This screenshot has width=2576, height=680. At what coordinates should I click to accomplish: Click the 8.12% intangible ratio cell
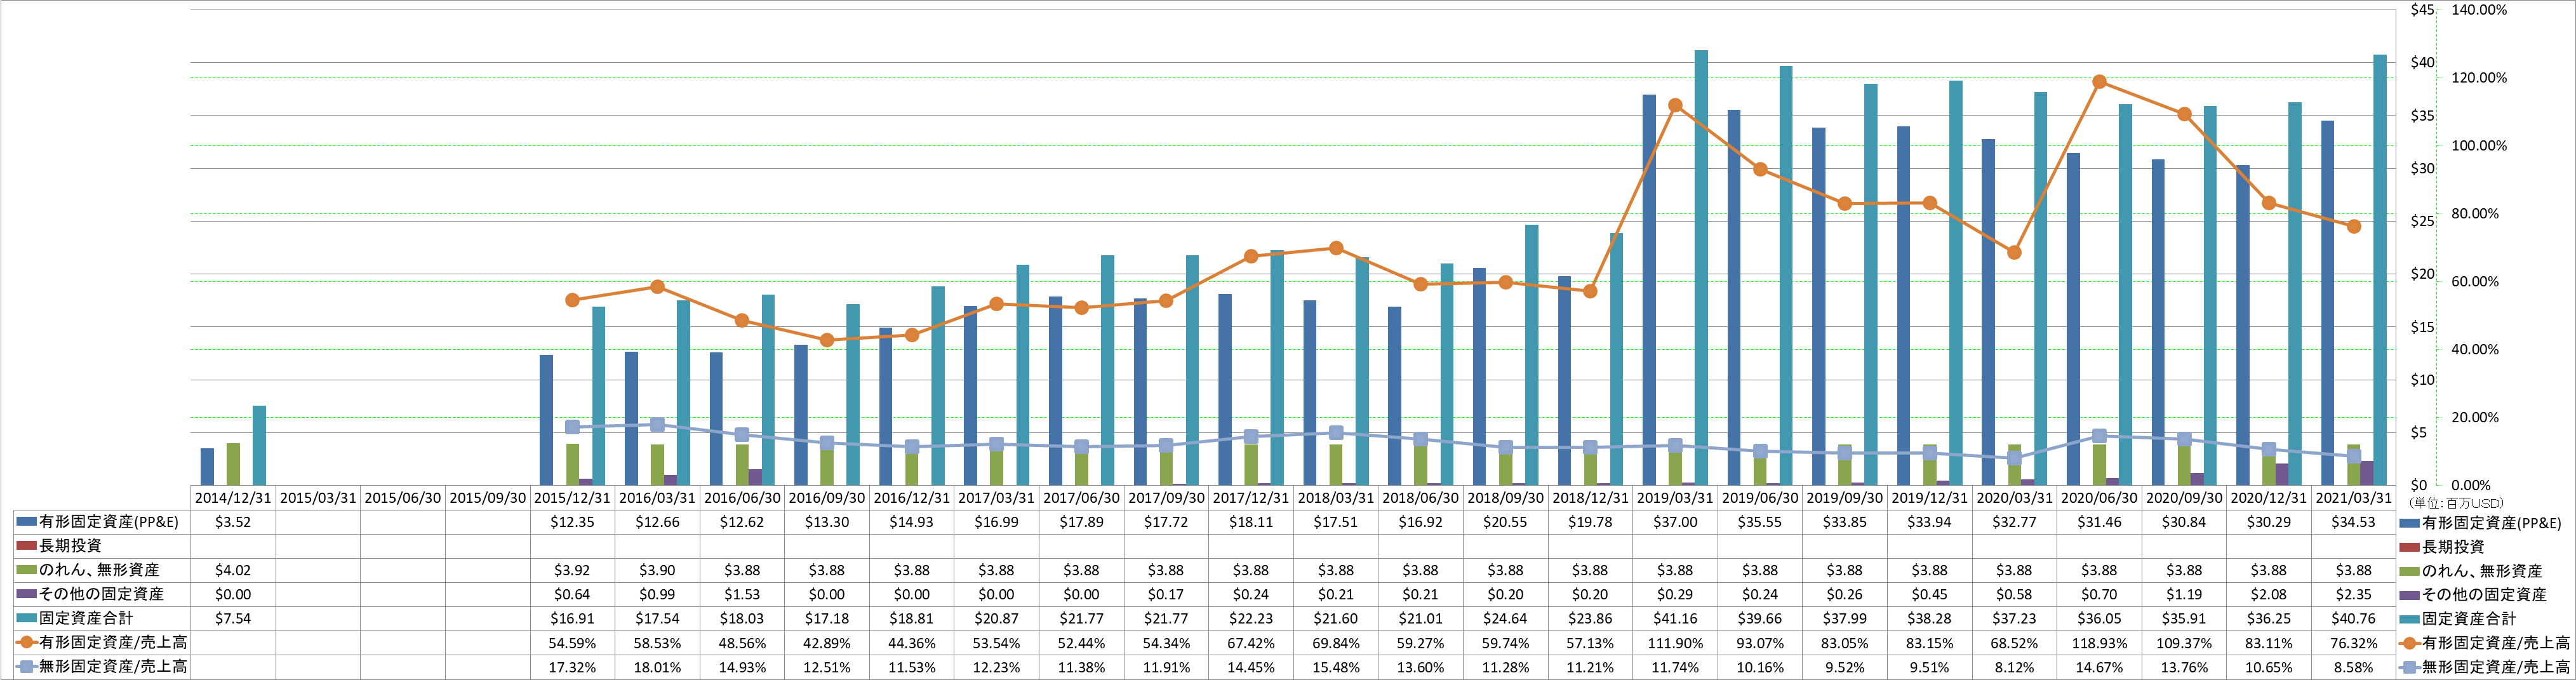coord(2014,667)
